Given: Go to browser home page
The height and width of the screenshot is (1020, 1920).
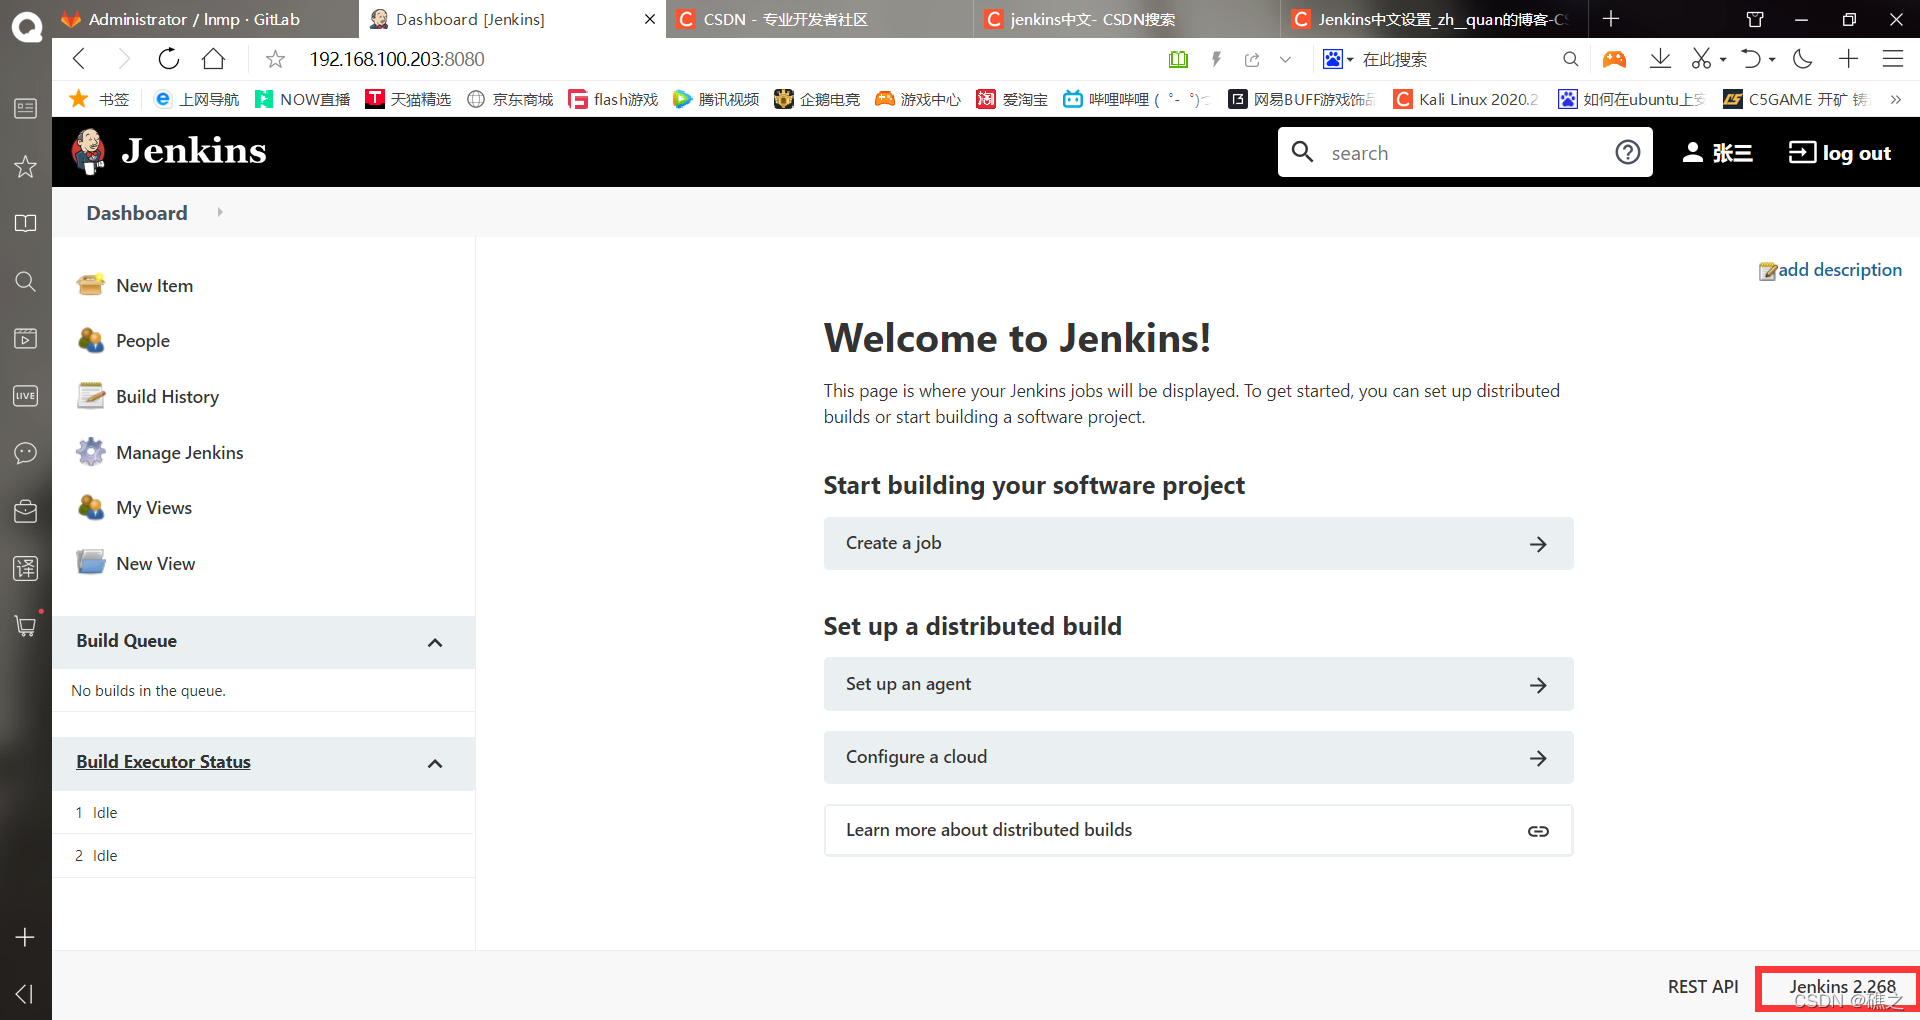Looking at the screenshot, I should 213,59.
